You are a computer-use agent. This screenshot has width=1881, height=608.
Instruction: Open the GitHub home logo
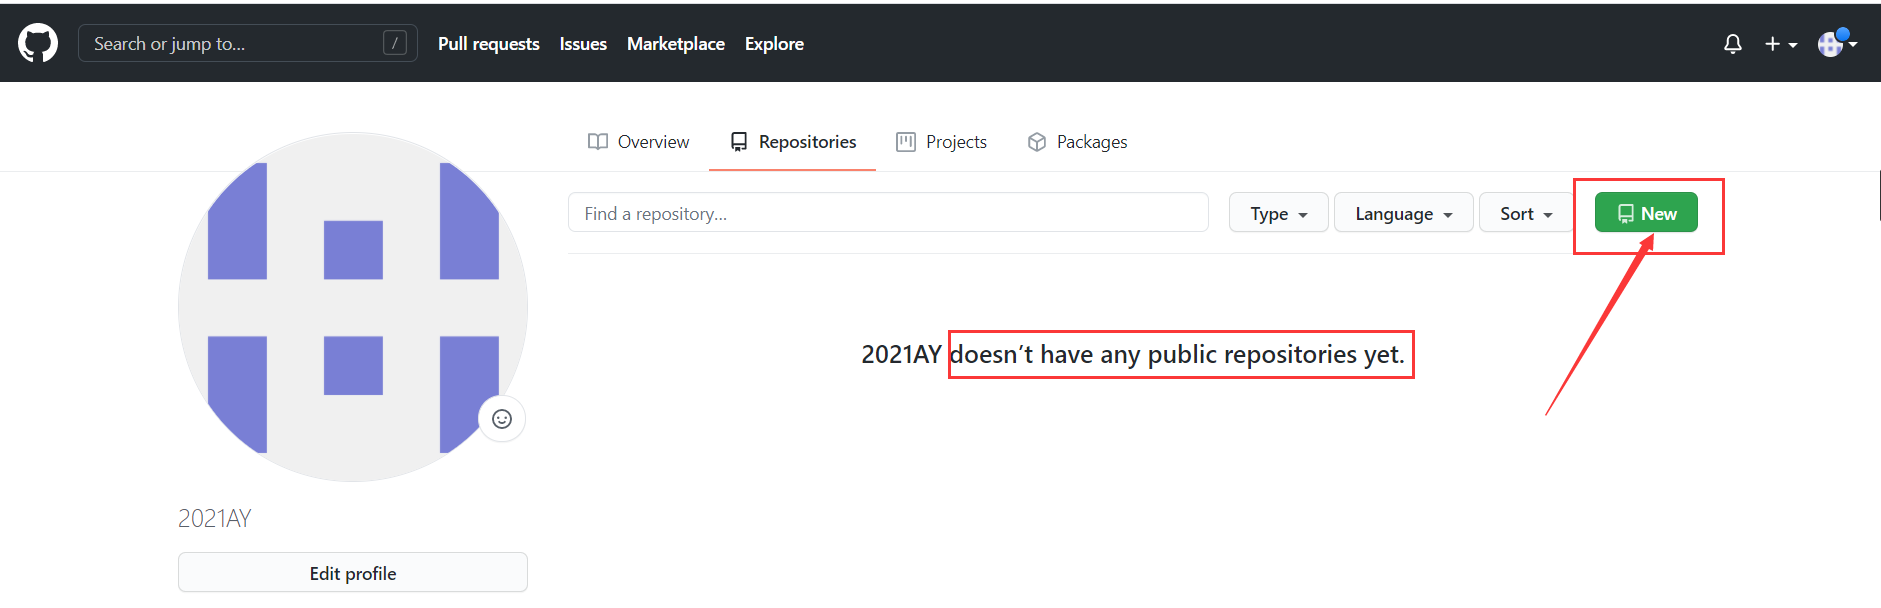click(38, 43)
